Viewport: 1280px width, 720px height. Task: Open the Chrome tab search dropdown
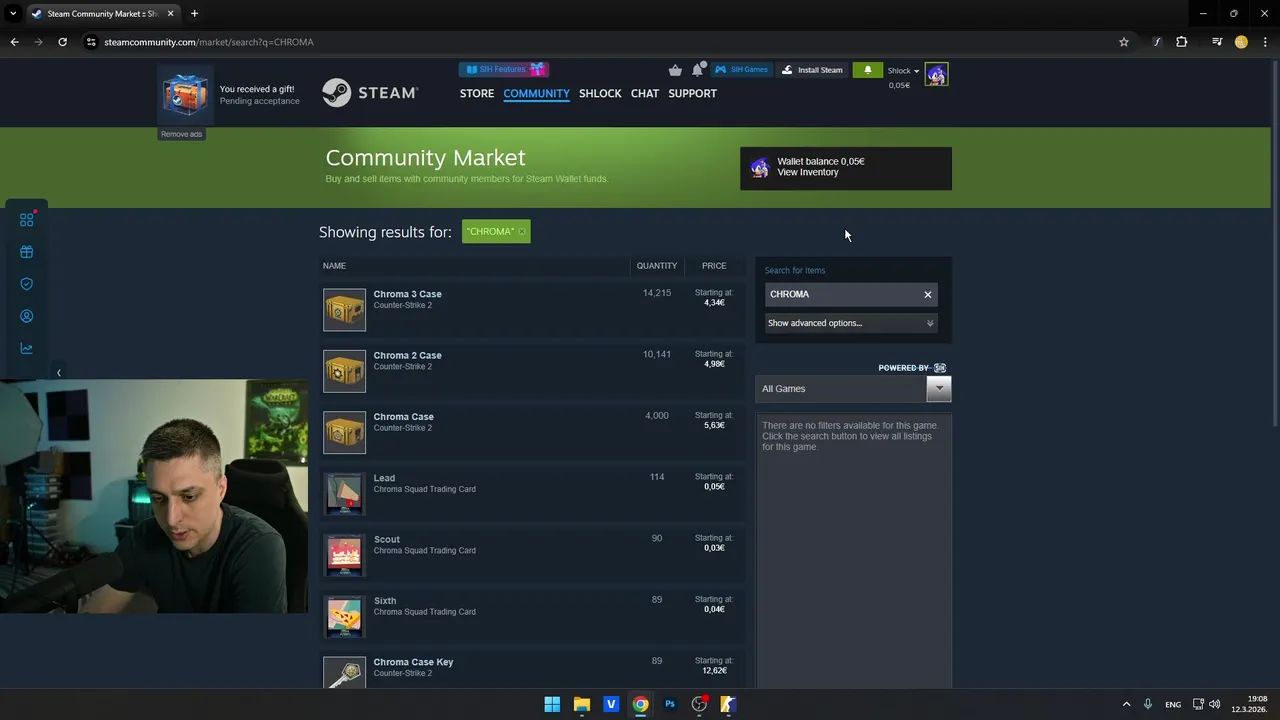tap(13, 14)
